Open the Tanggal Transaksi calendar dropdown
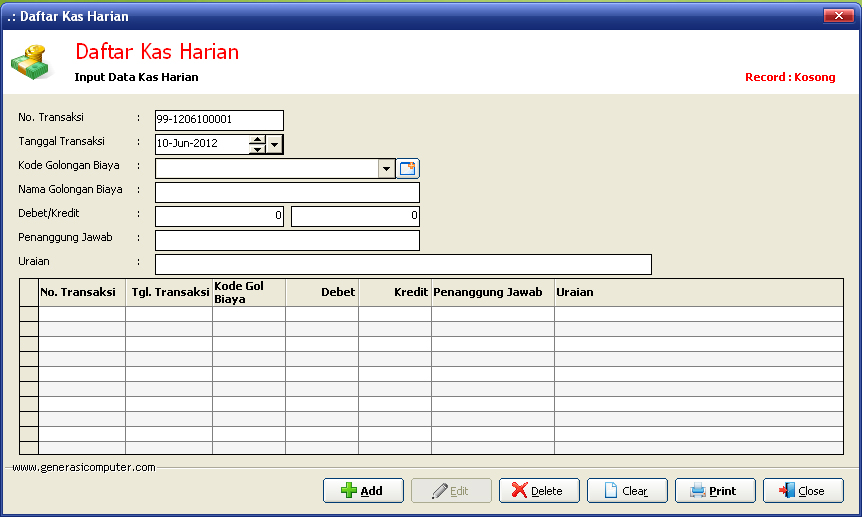 [x=275, y=144]
